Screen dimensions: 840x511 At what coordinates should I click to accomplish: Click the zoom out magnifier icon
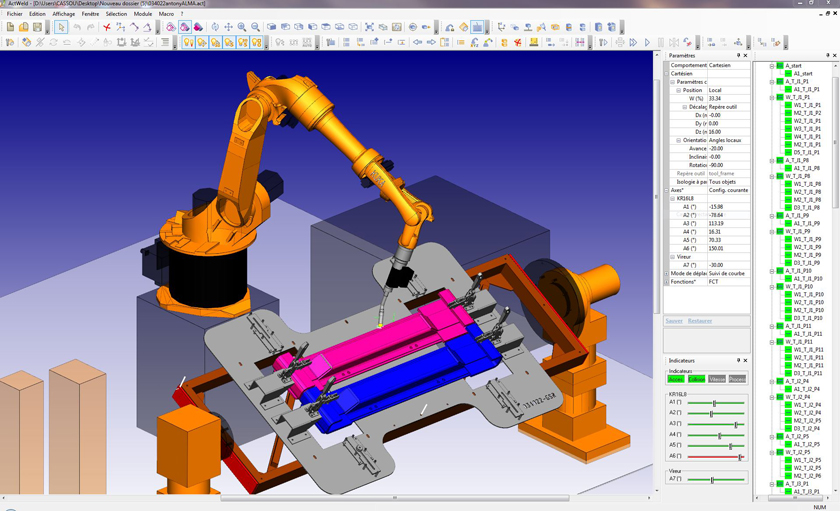coord(256,27)
